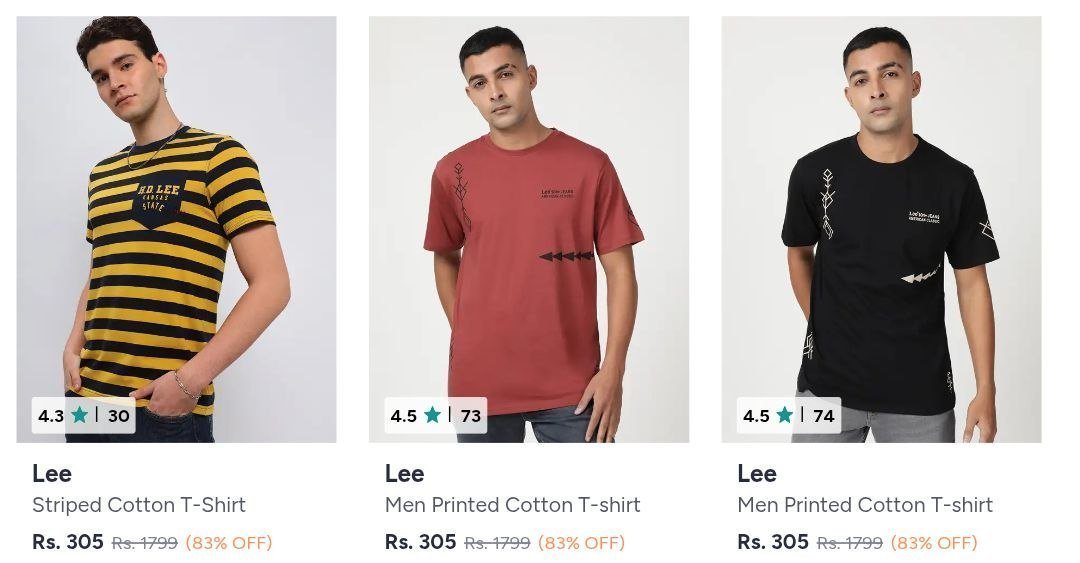Screen dimensions: 1080x563
Task: Open the black printed t-shirt product image
Action: (881, 220)
